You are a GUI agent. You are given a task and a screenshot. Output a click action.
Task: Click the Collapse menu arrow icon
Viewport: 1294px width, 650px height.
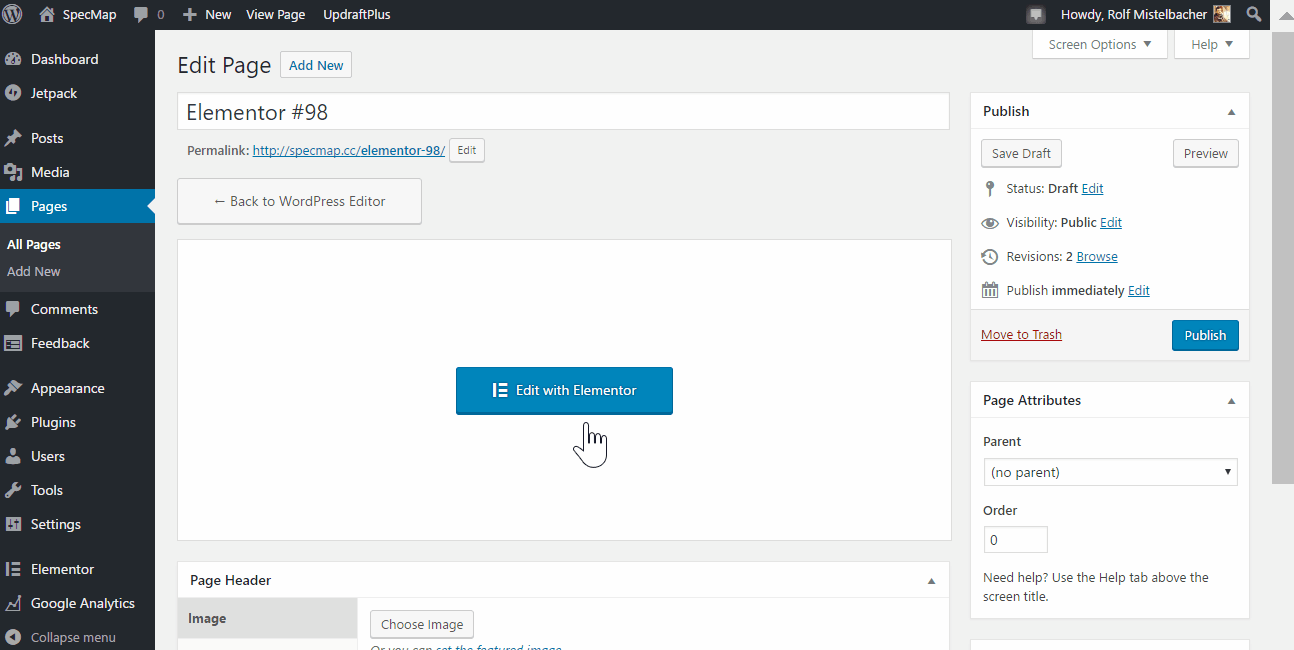click(x=13, y=637)
